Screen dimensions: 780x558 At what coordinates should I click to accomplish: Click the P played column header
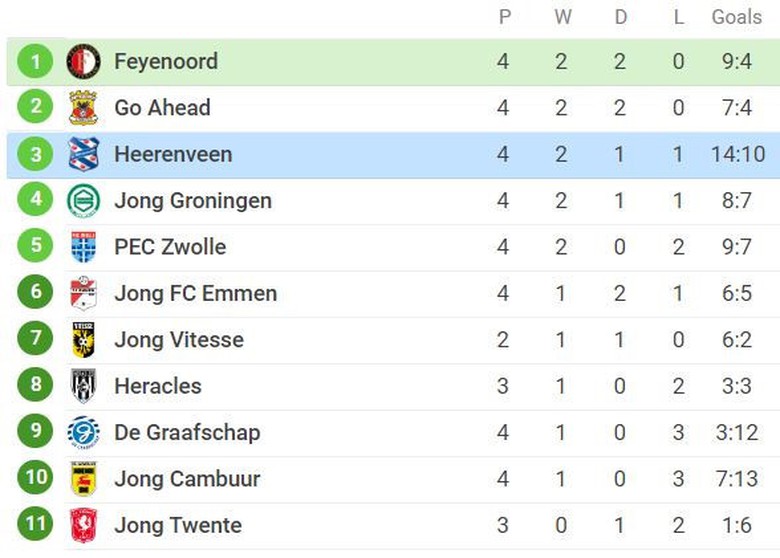point(503,16)
